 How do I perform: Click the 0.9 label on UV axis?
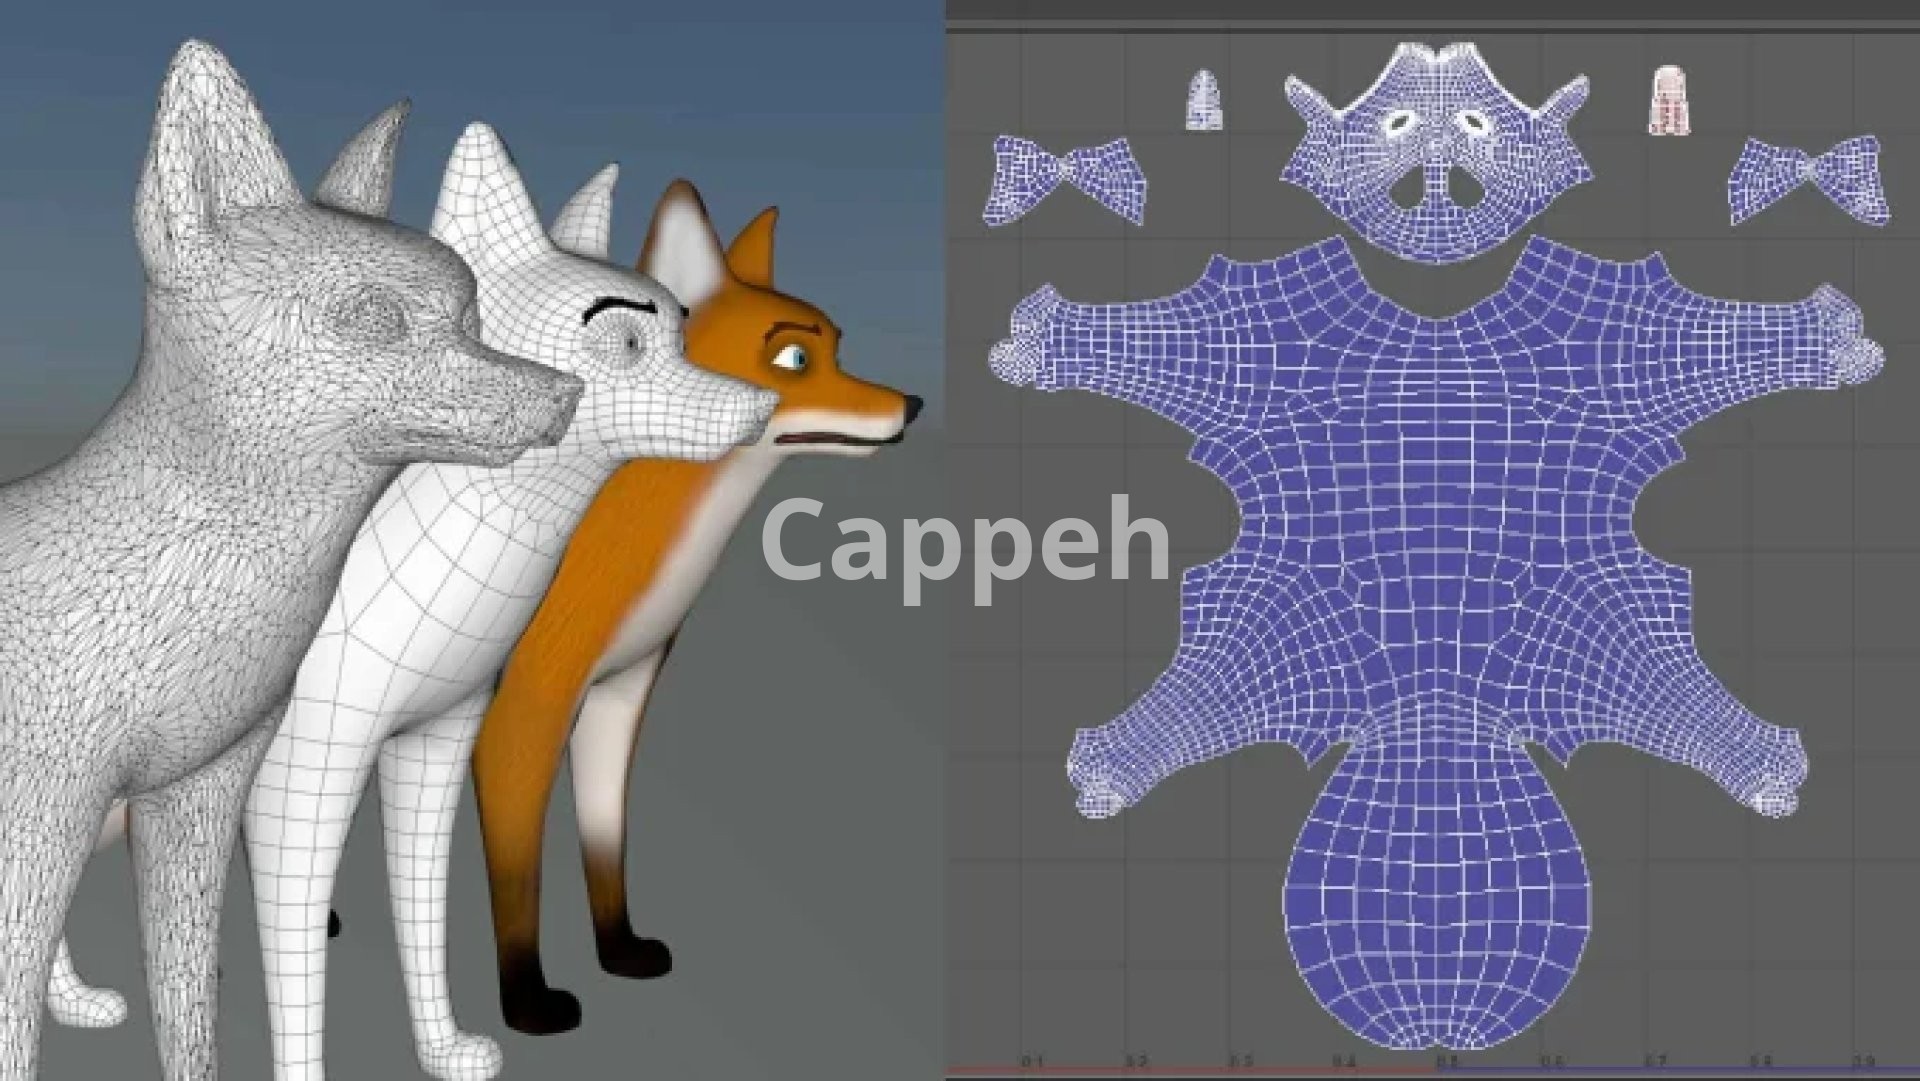pos(1862,1060)
